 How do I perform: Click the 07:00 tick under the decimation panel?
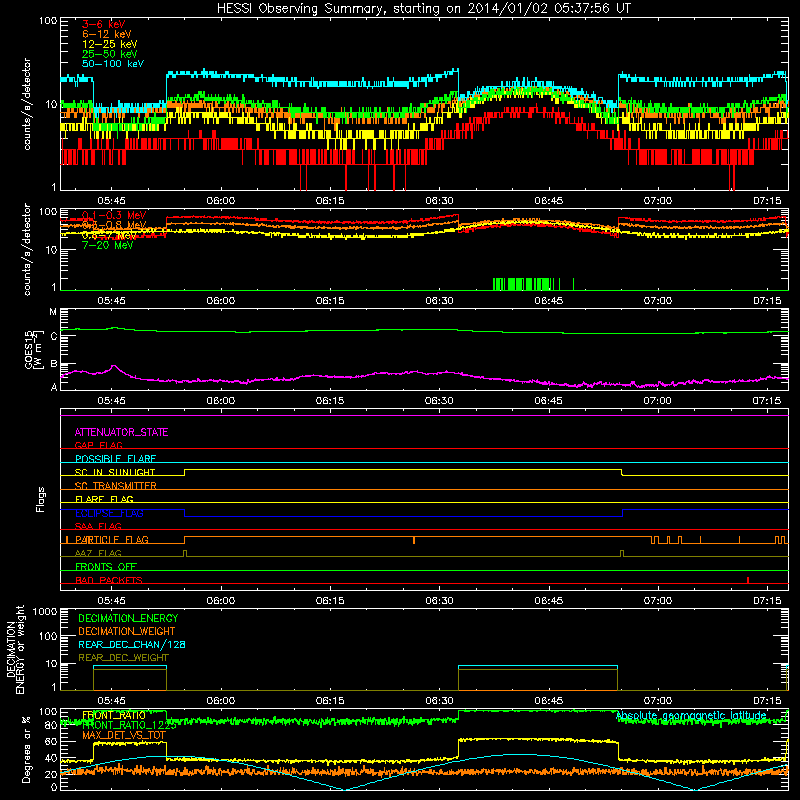(658, 701)
